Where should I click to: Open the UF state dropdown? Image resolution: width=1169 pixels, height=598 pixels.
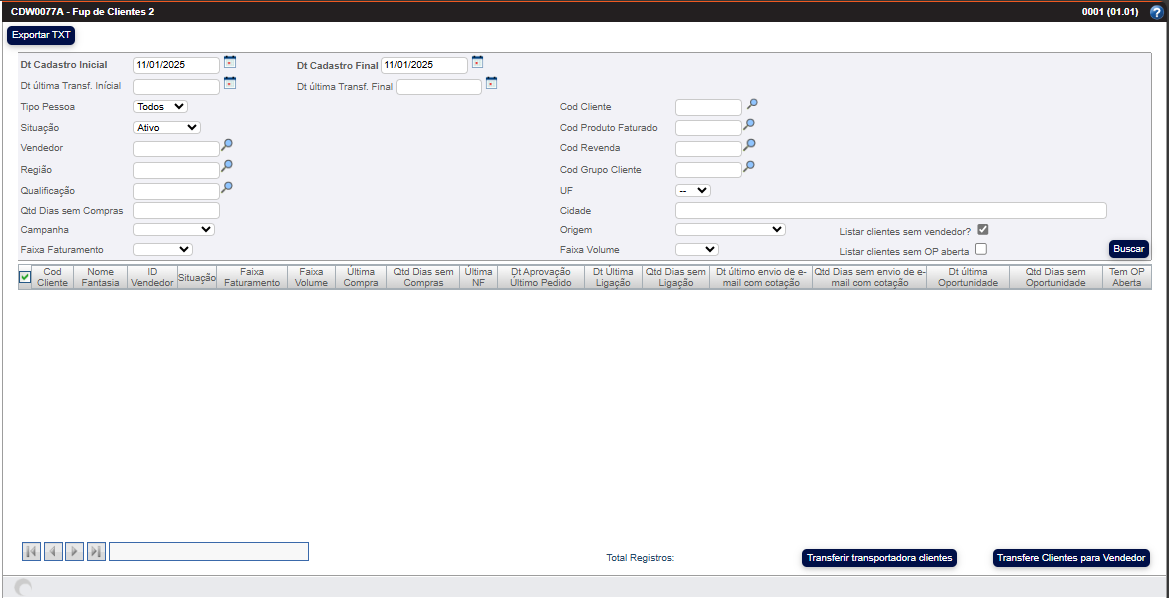coord(691,189)
